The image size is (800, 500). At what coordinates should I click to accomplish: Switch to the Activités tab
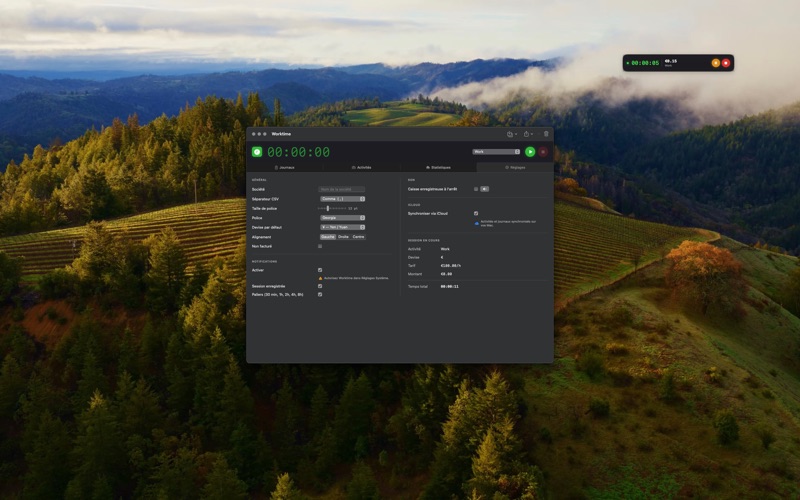pos(361,167)
